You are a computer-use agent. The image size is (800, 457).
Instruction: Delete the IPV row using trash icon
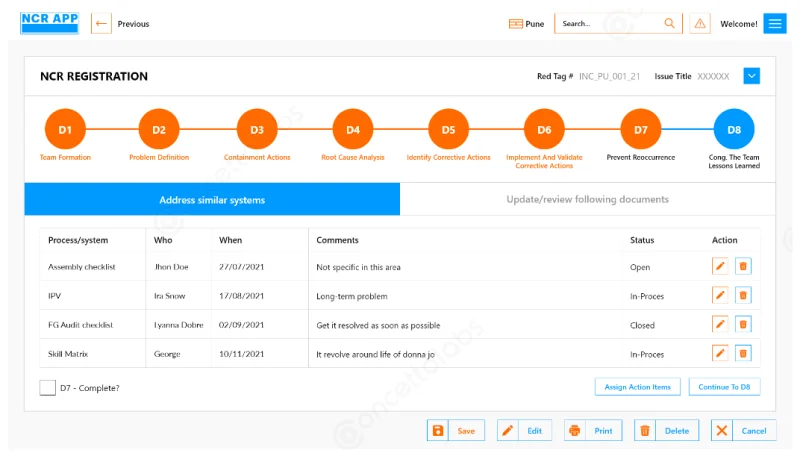(x=743, y=295)
